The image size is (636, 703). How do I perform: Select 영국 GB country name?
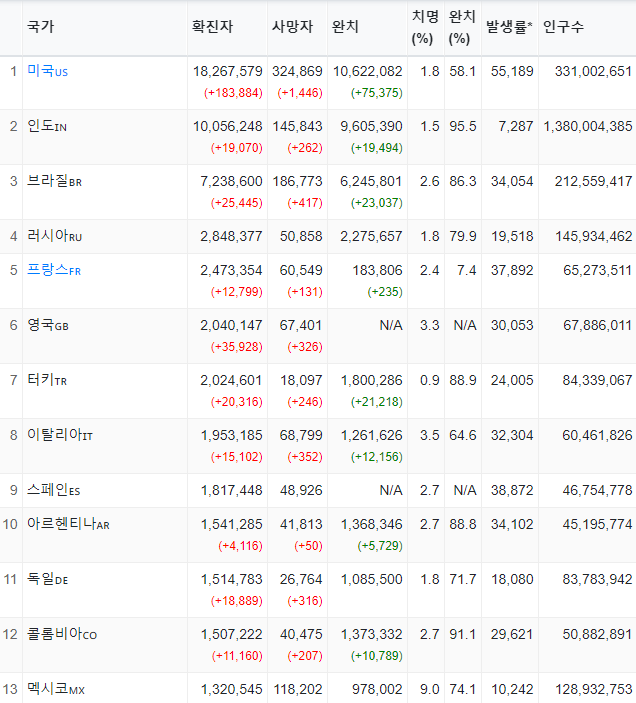point(48,325)
